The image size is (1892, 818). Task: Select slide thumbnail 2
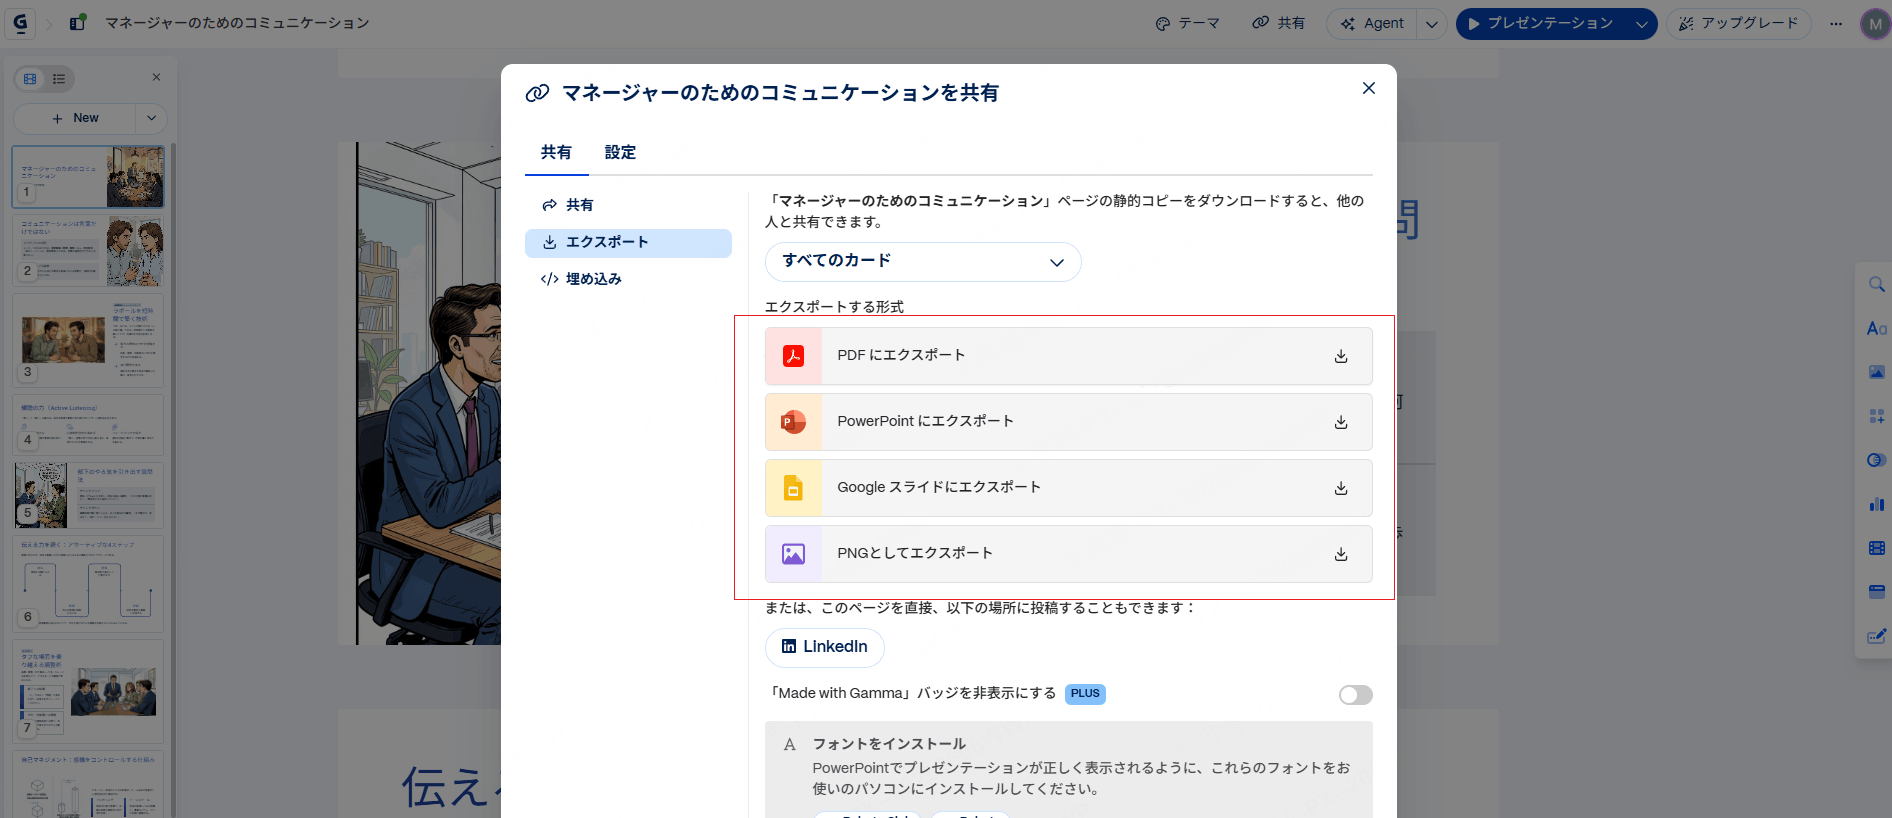point(89,251)
